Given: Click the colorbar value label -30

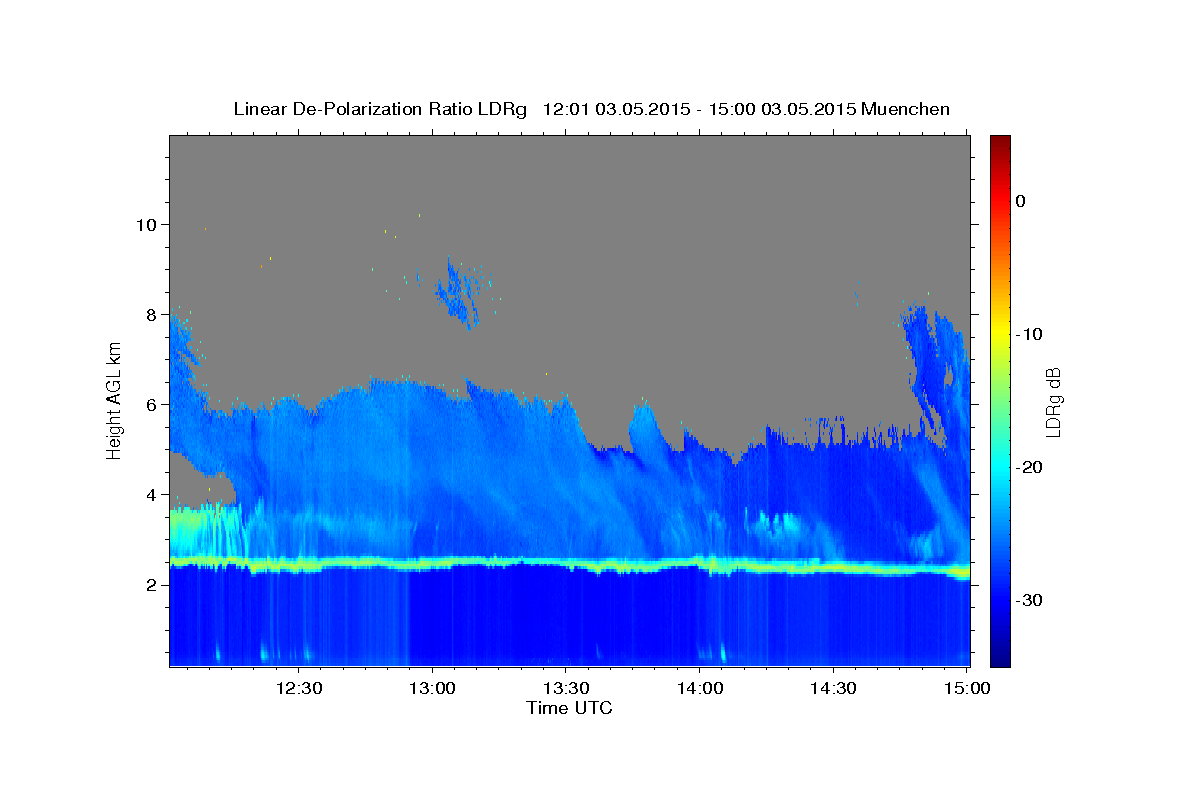Looking at the screenshot, I should click(1030, 600).
